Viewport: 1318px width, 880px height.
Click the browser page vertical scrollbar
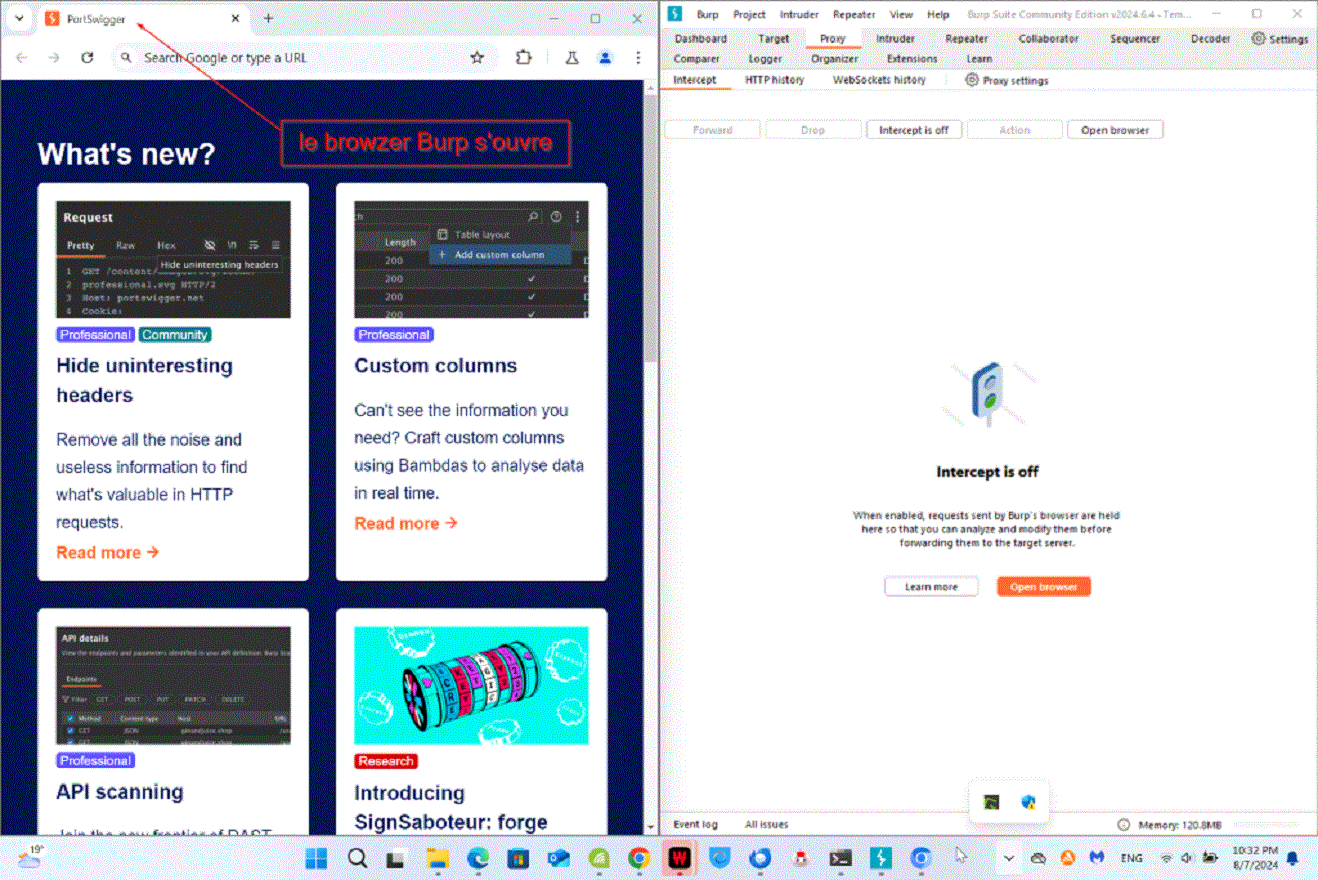(x=650, y=300)
